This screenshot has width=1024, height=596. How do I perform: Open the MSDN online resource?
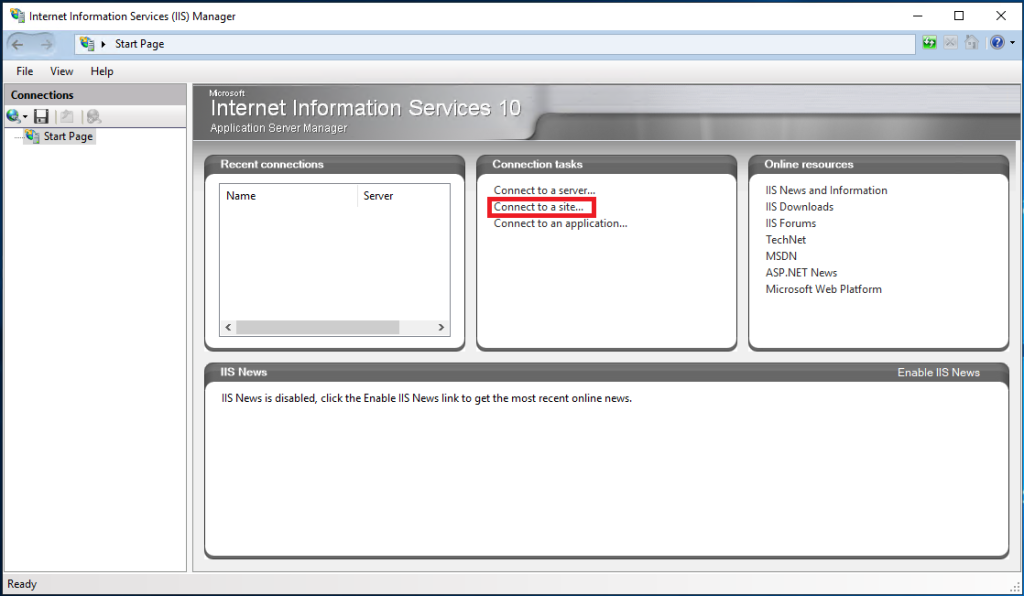781,256
